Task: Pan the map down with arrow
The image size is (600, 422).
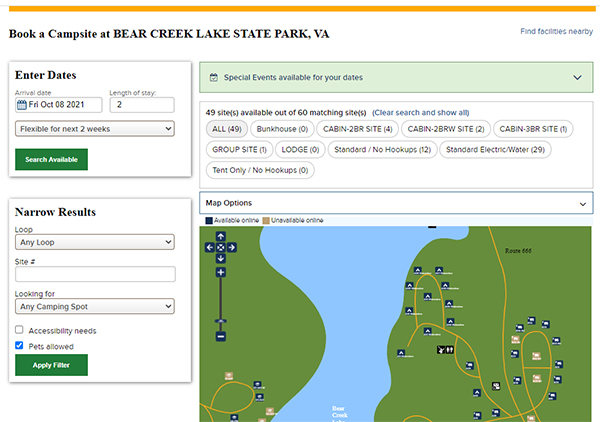Action: [x=220, y=257]
